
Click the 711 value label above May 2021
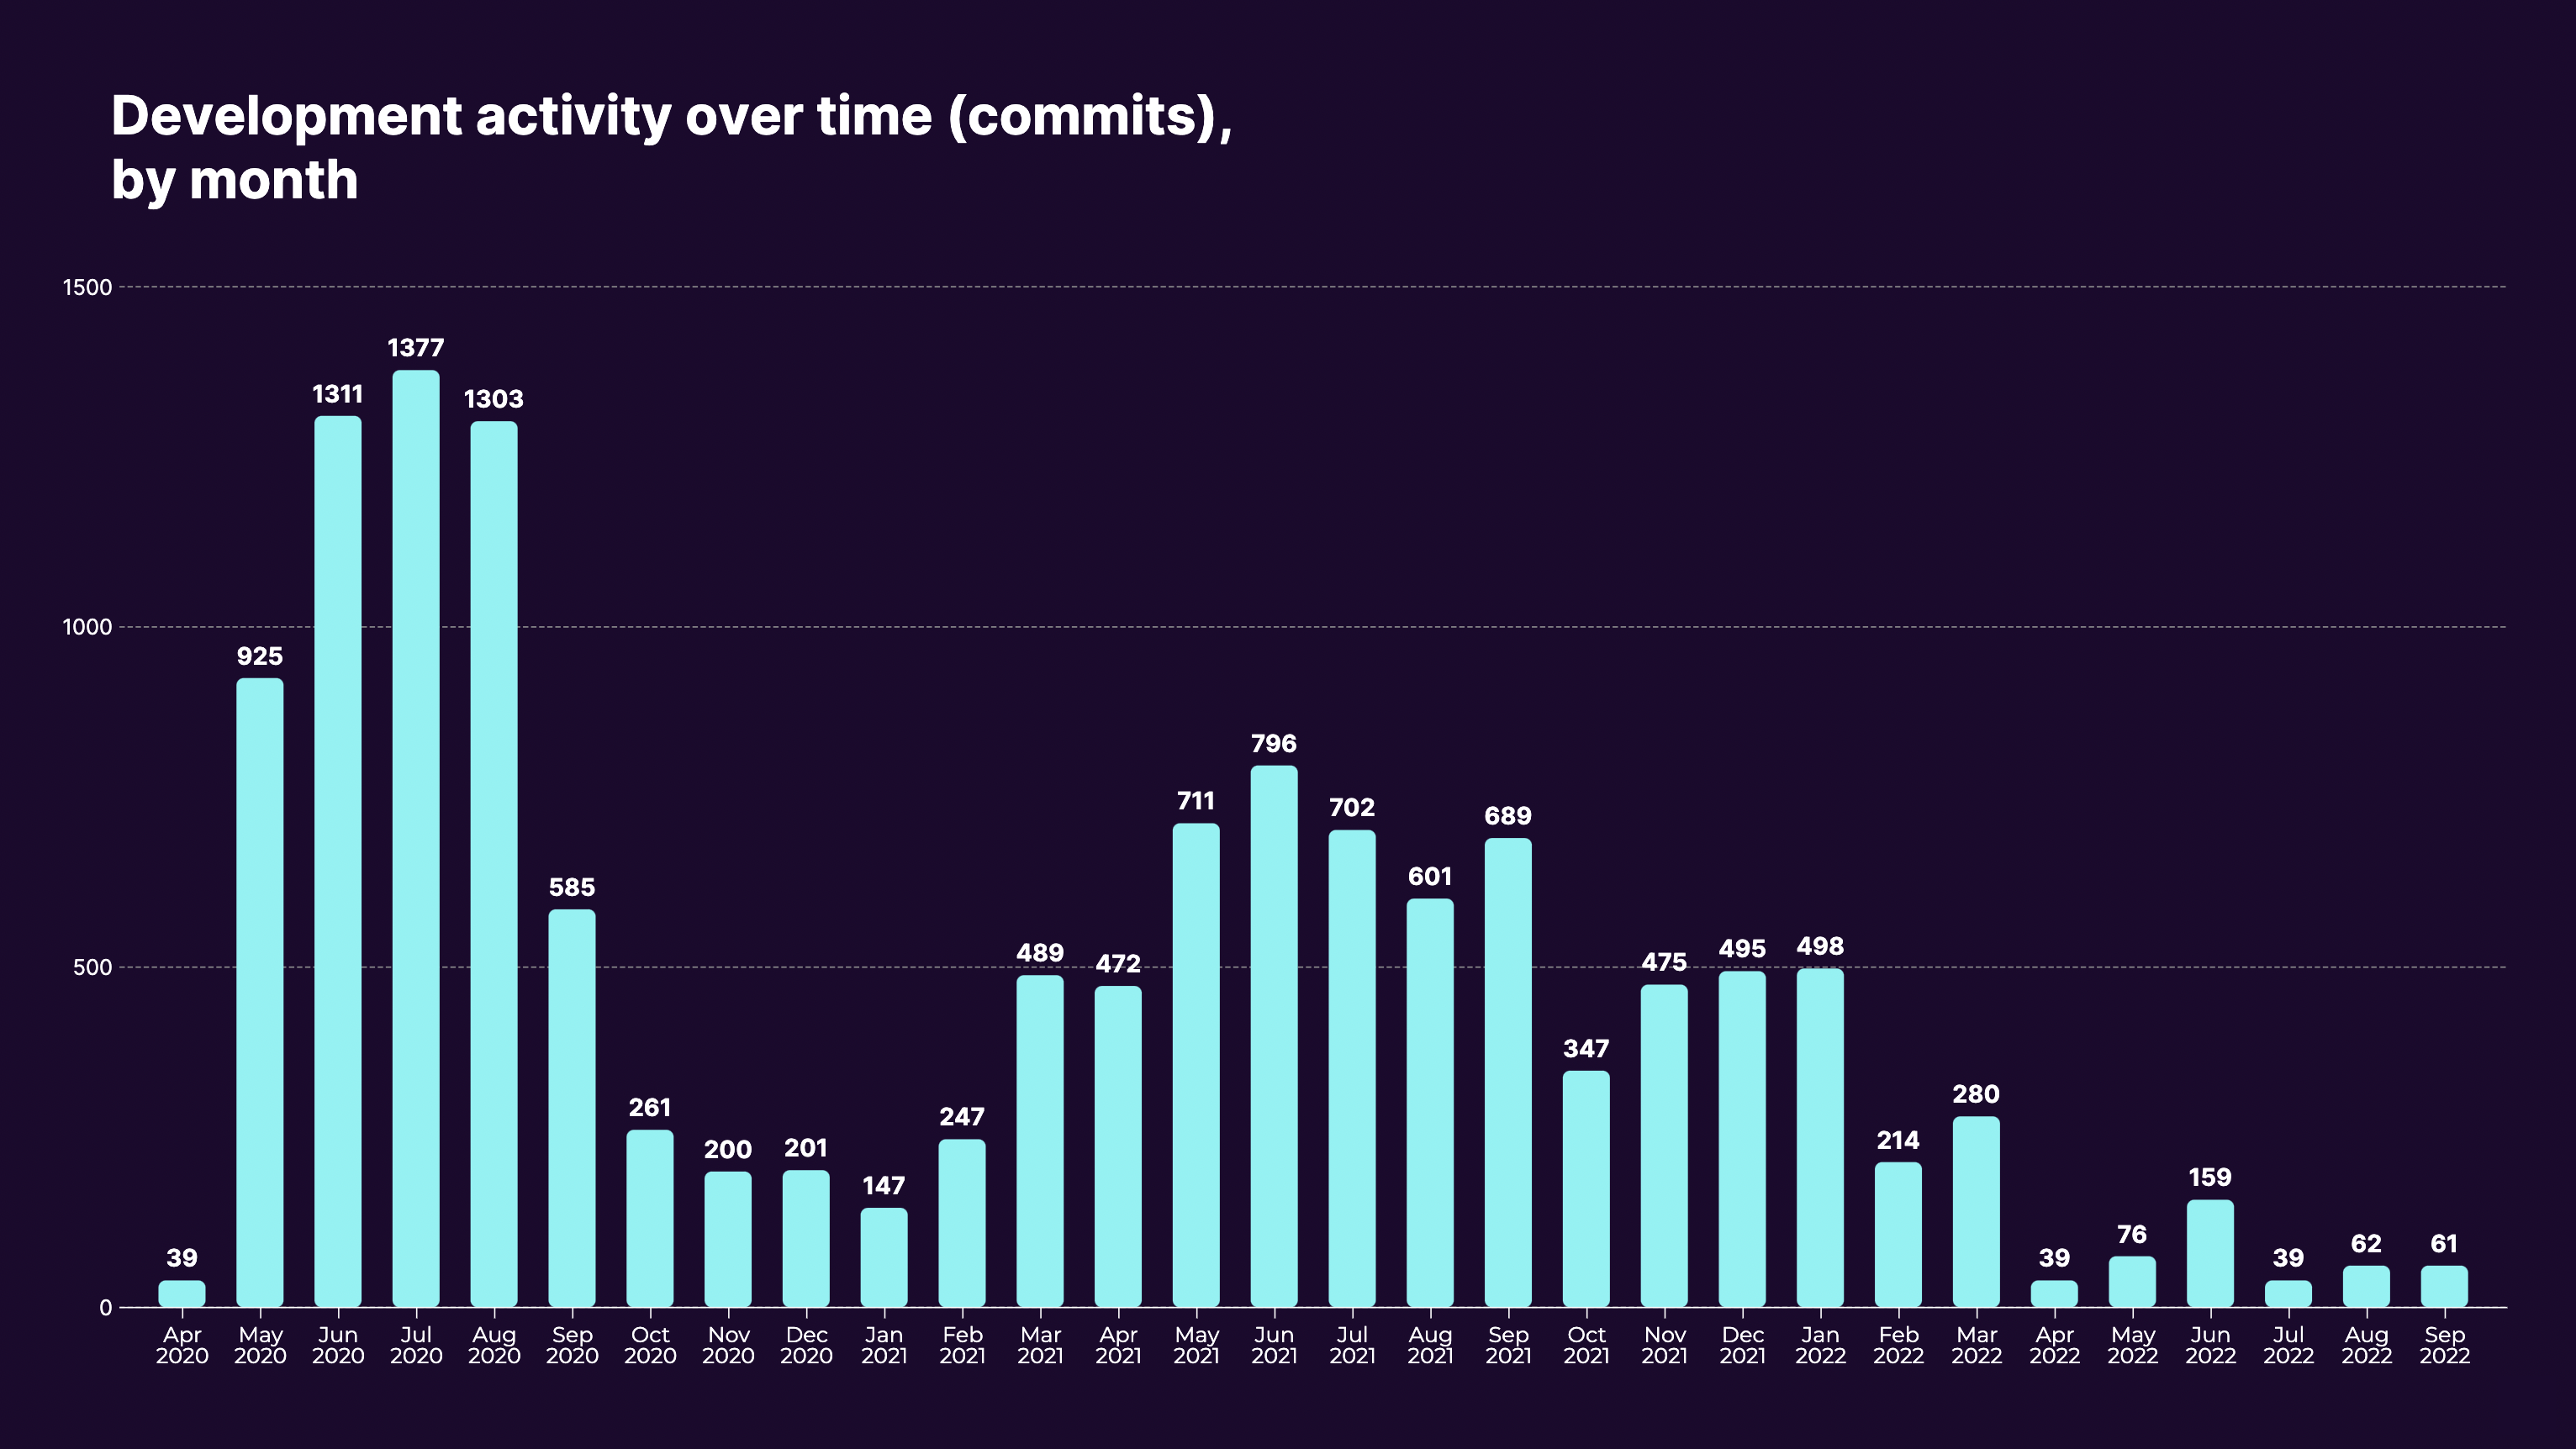pos(1195,801)
